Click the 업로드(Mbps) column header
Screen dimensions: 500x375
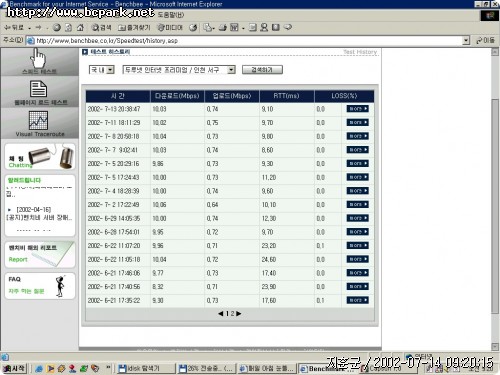click(232, 96)
